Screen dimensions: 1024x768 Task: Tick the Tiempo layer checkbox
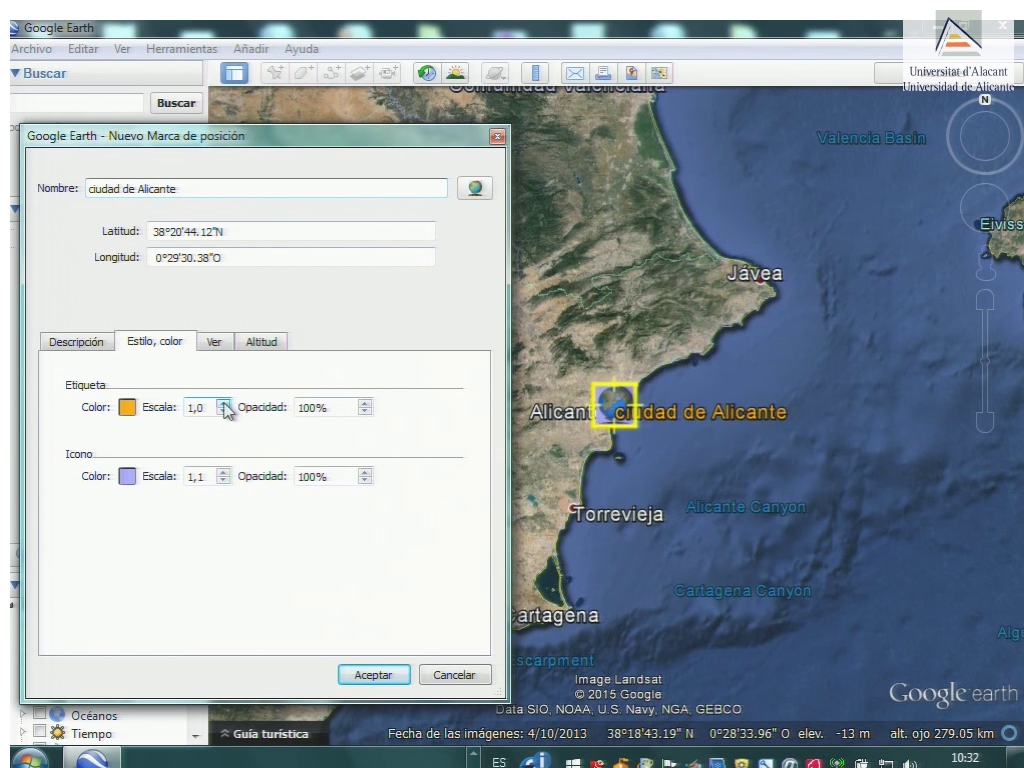pyautogui.click(x=39, y=731)
